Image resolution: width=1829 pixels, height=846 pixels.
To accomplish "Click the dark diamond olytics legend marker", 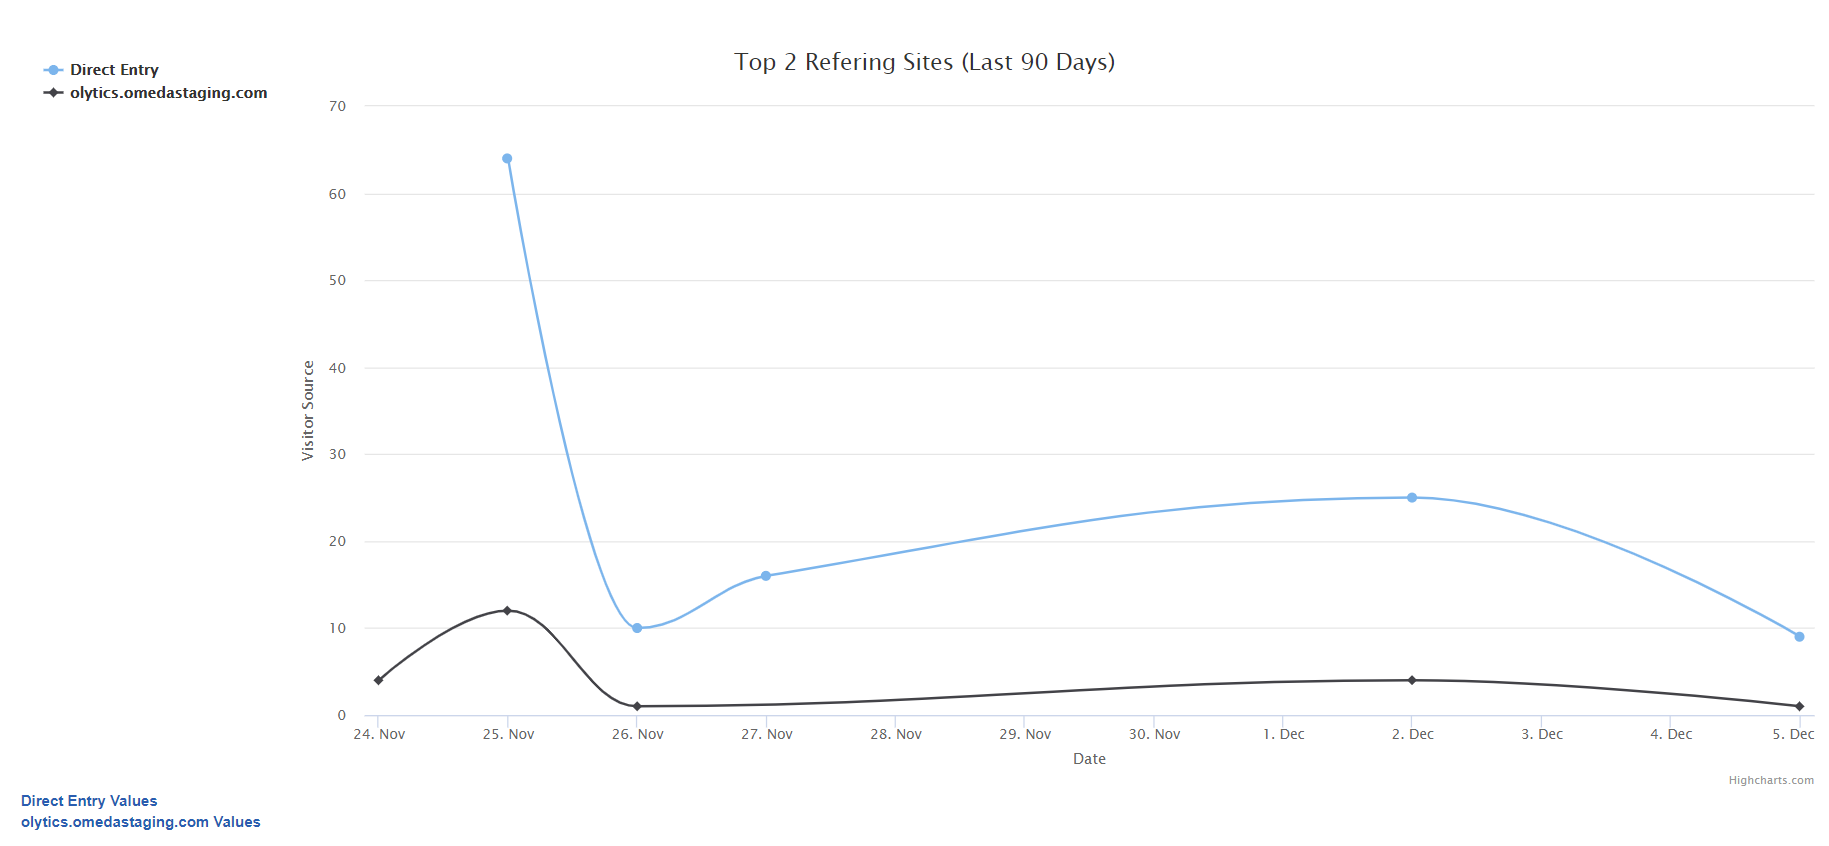I will 54,93.
